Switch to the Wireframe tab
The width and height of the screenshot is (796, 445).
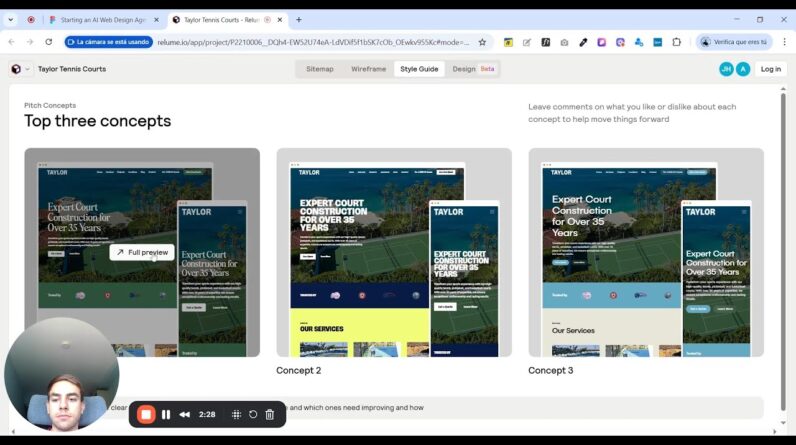point(368,69)
